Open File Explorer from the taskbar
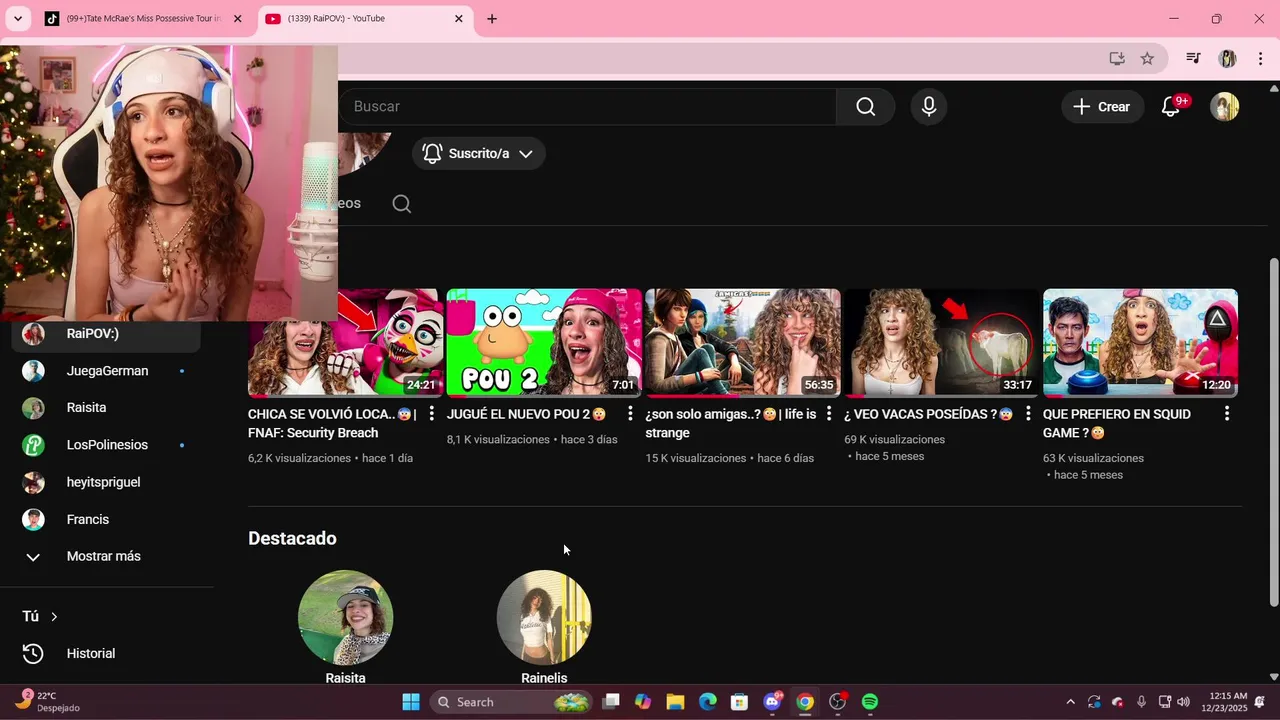 click(675, 702)
